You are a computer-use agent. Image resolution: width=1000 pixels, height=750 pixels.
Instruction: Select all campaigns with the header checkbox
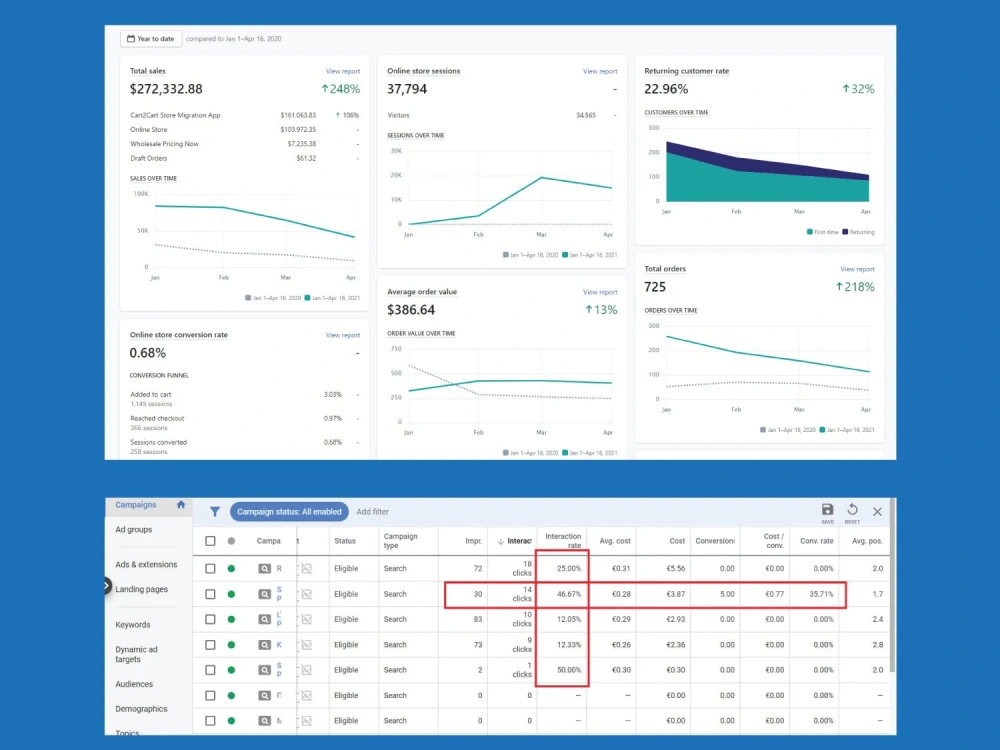[210, 541]
